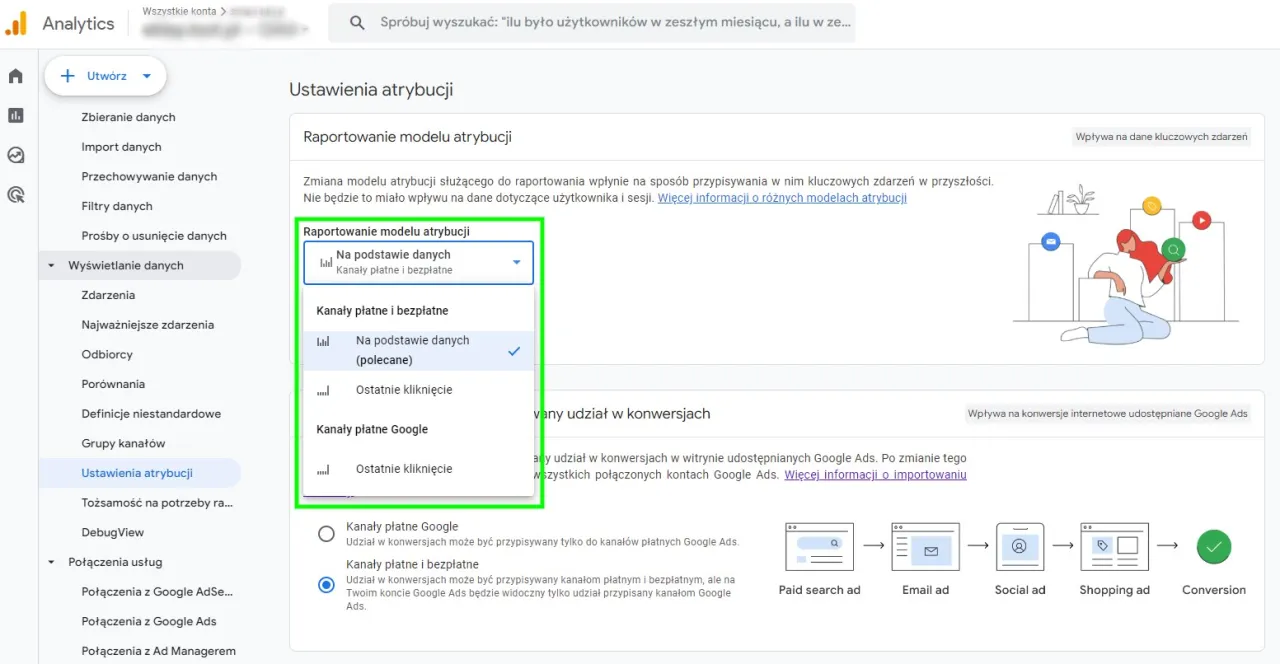Screen dimensions: 1280x664
Task: Collapse the Wyświetlanie danych section
Action: coord(51,265)
